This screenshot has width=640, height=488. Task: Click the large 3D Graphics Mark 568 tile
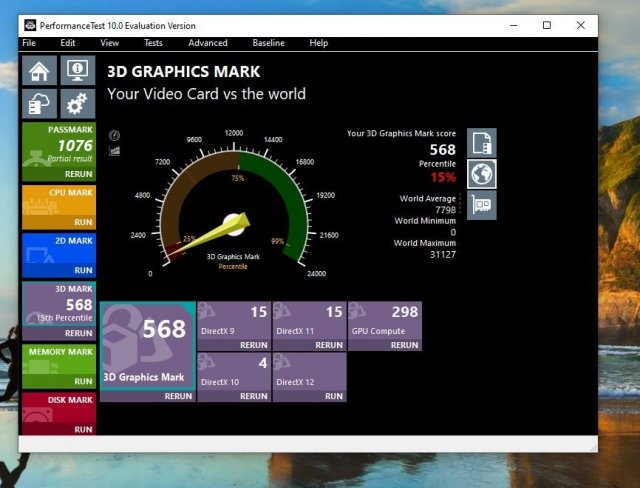(x=148, y=346)
